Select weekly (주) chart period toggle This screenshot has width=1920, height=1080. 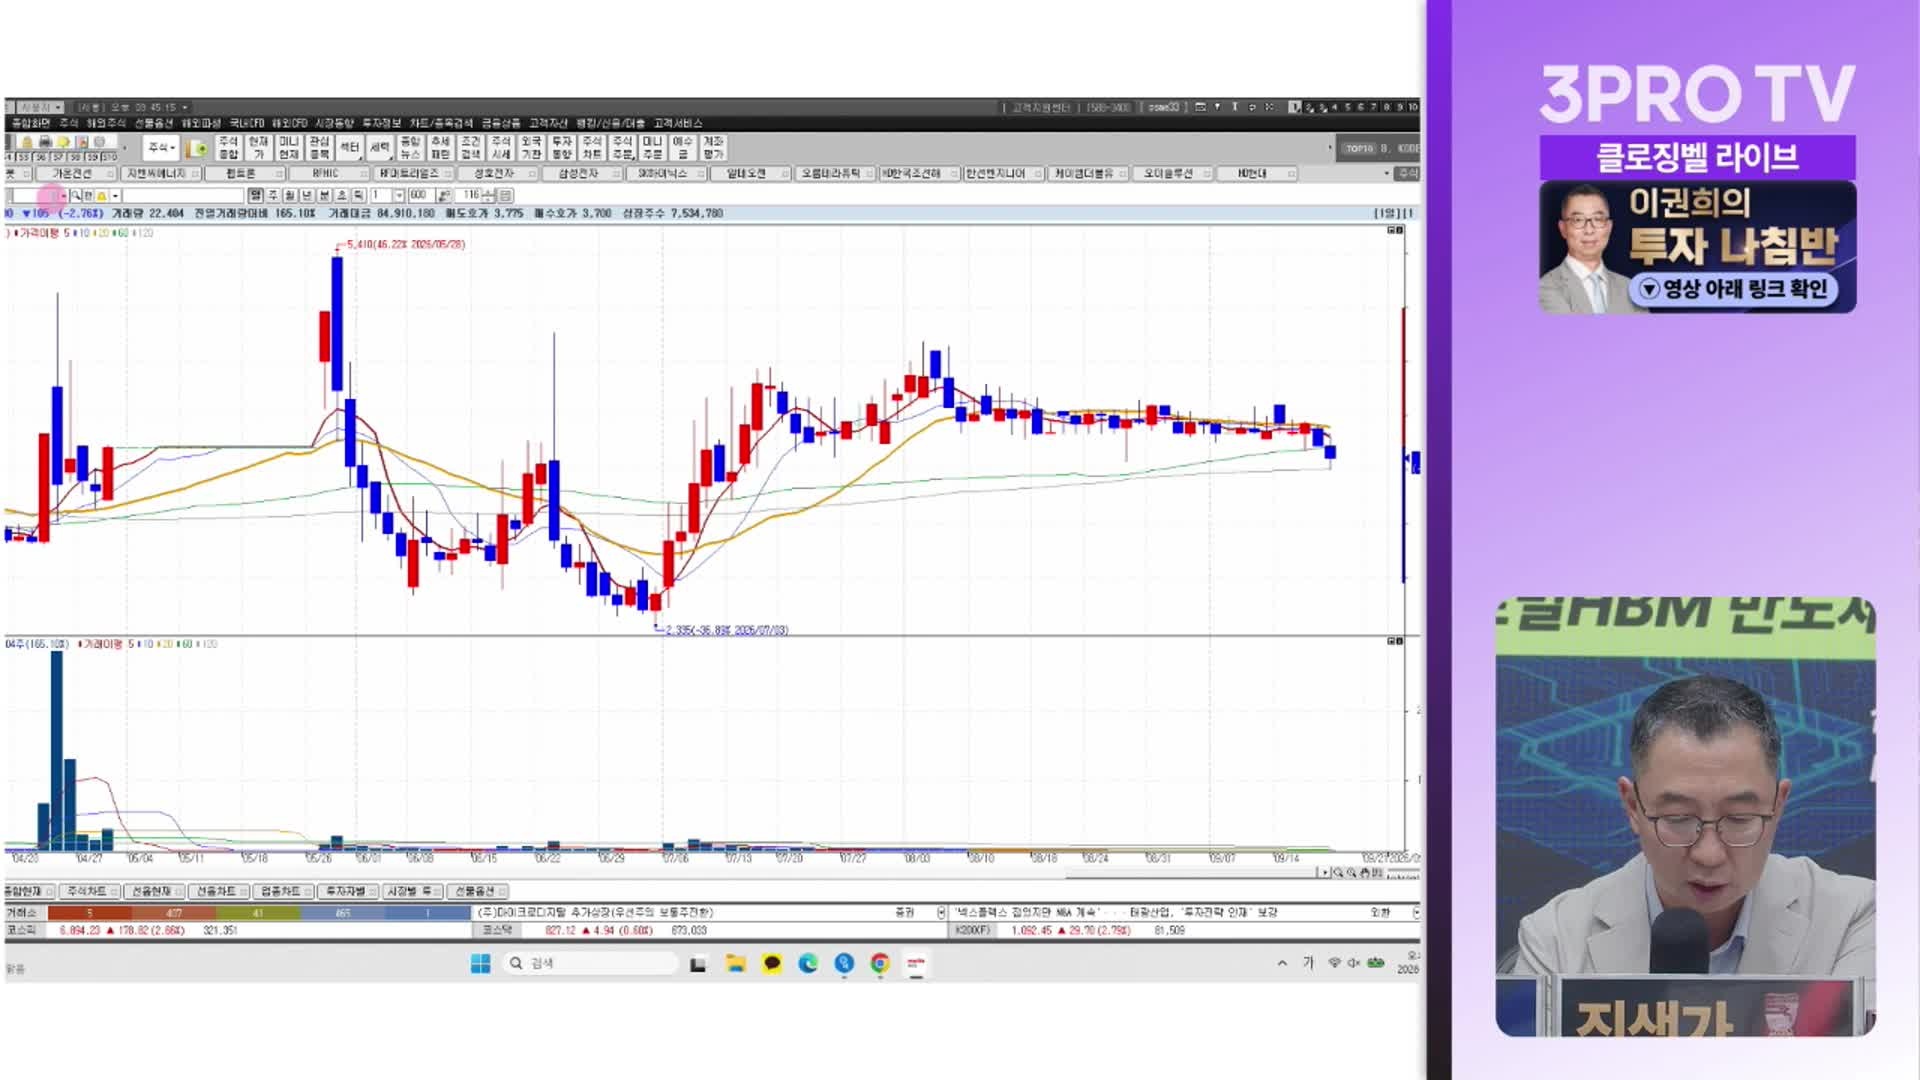point(273,195)
